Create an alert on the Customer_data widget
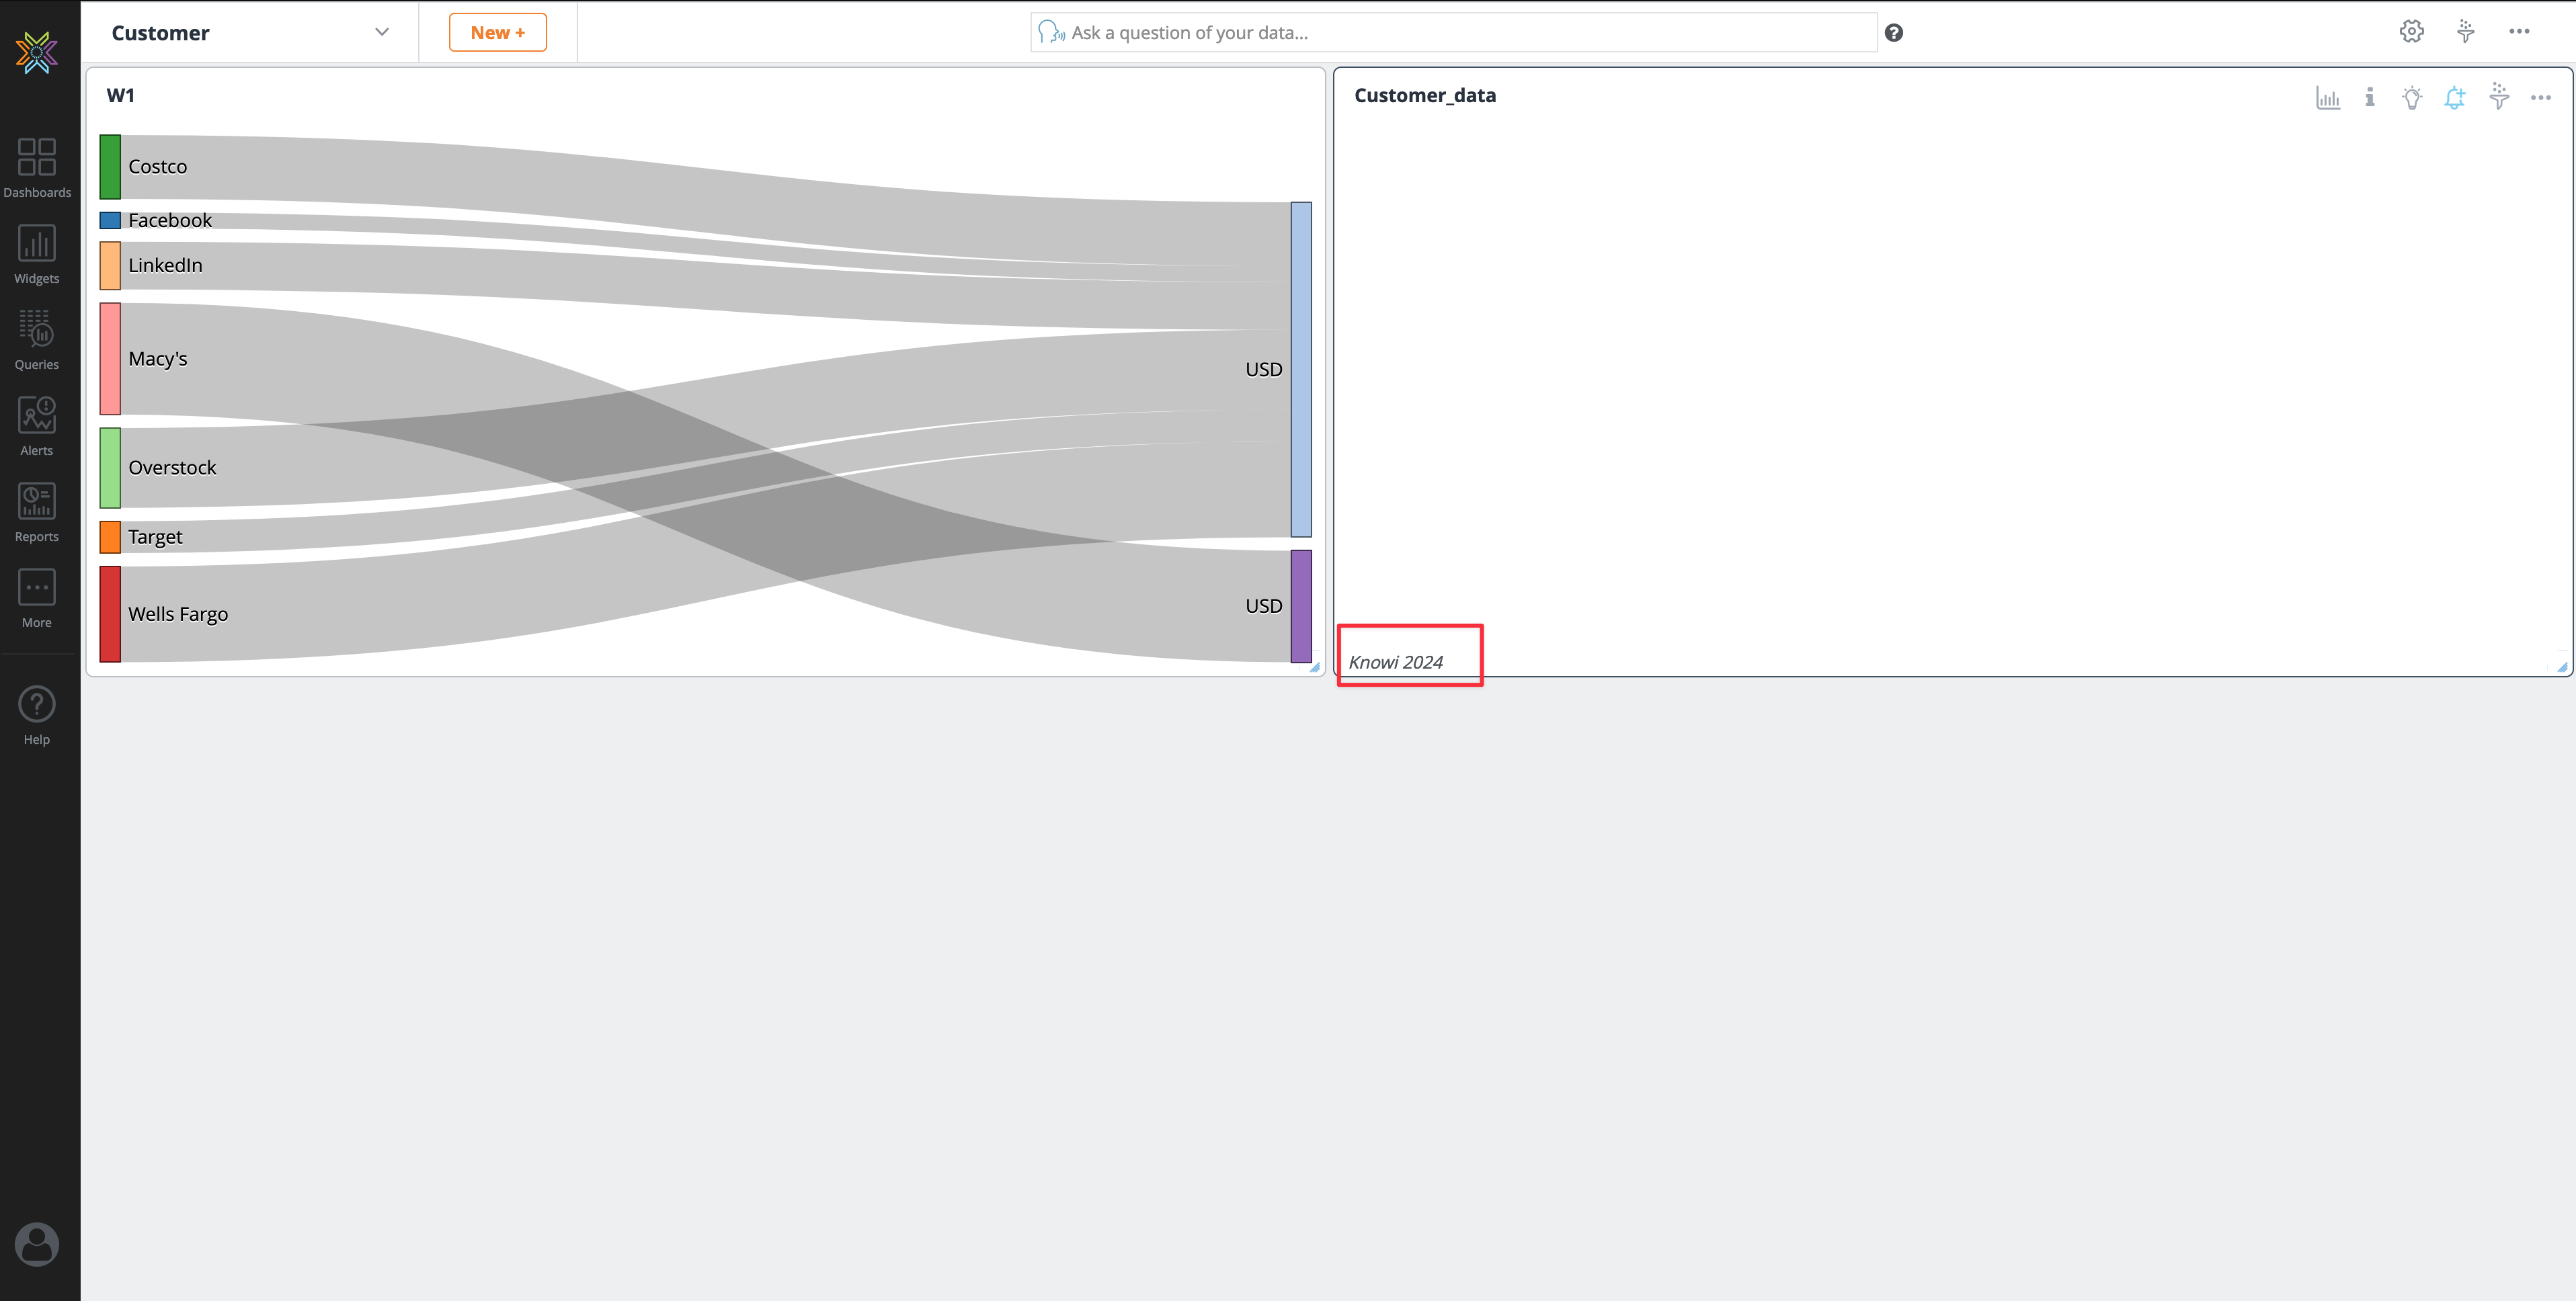The height and width of the screenshot is (1301, 2576). tap(2455, 97)
